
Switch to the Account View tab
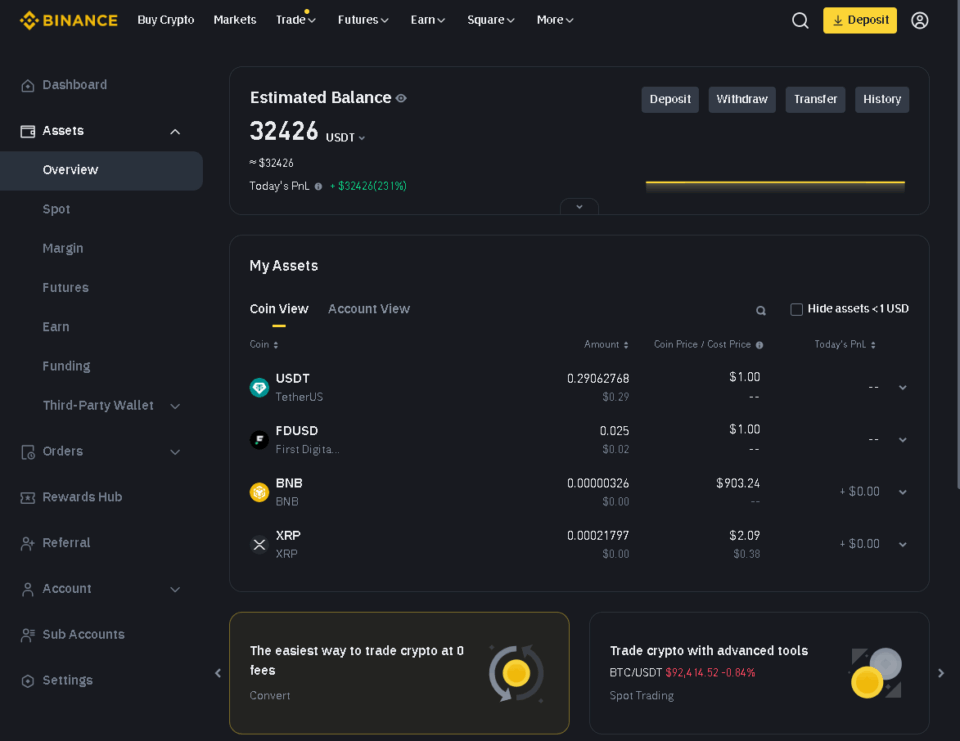tap(368, 309)
